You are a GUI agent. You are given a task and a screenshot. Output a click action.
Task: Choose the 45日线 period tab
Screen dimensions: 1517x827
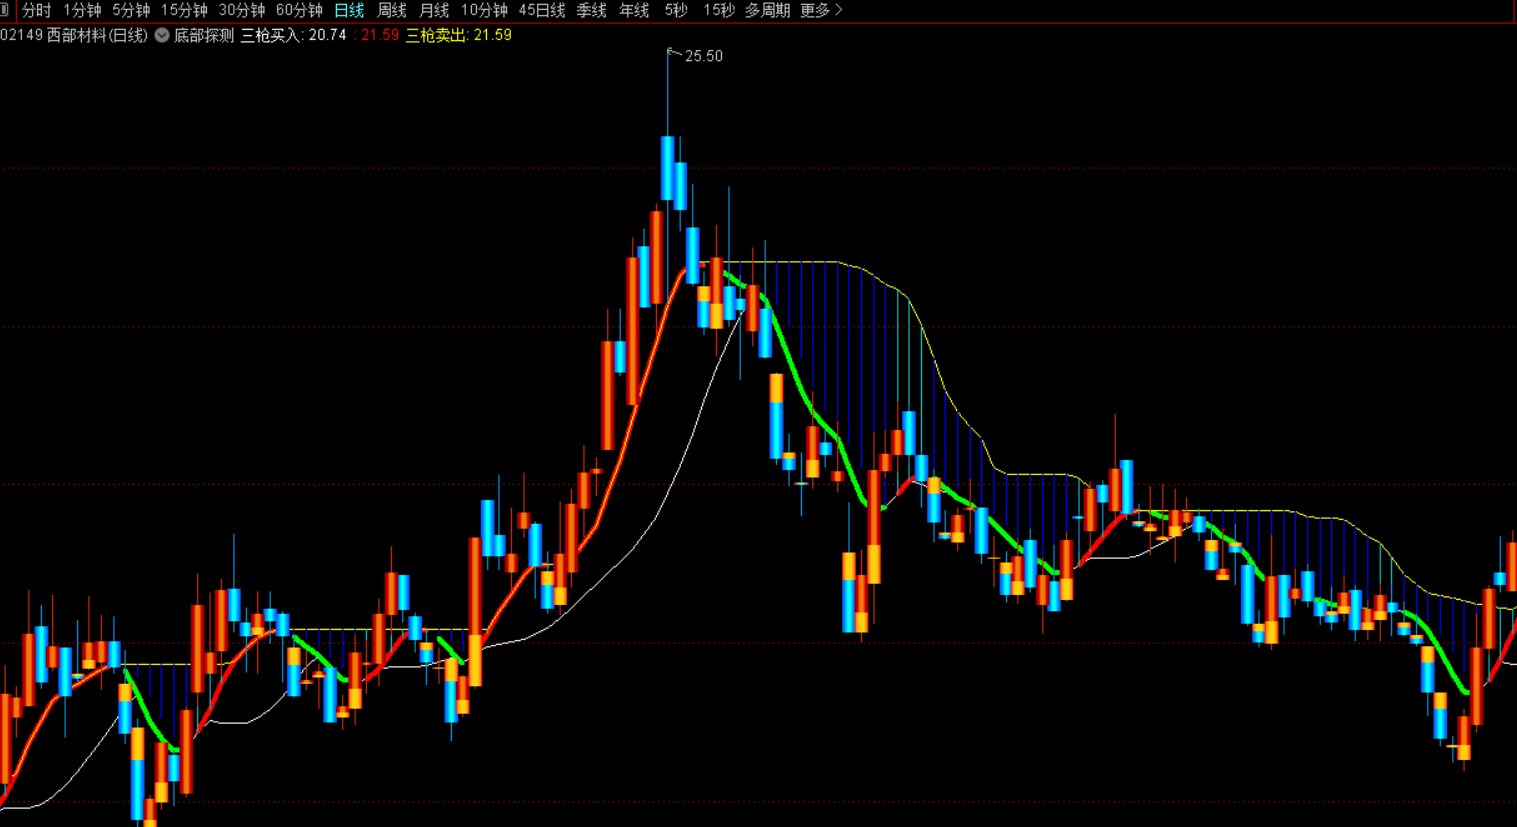point(542,10)
